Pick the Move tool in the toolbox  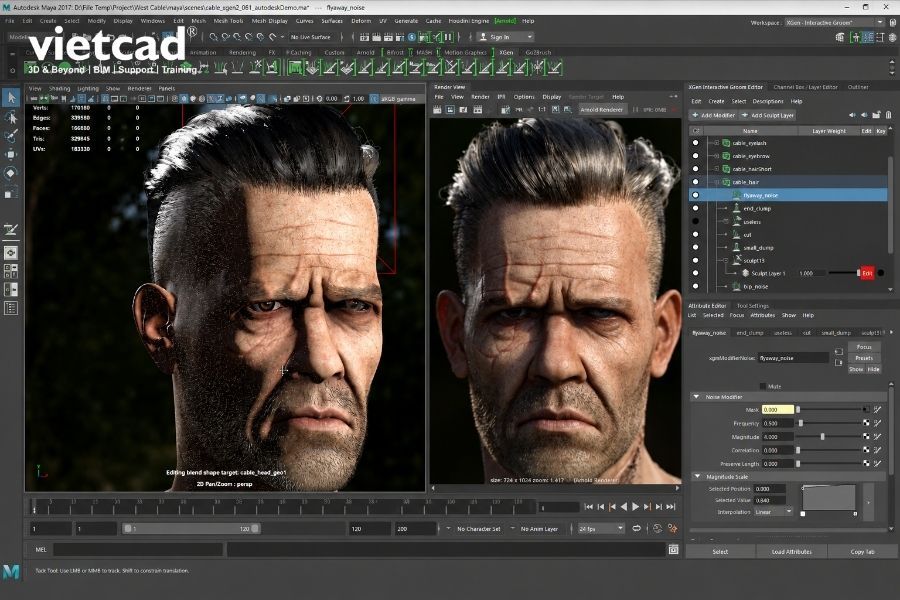pos(11,154)
